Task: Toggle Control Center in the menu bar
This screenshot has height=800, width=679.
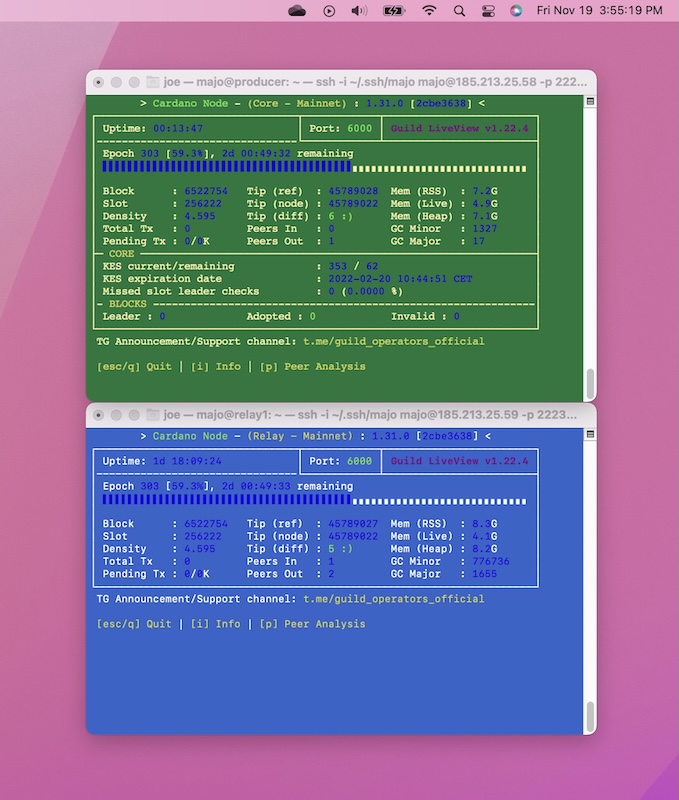Action: tap(488, 11)
